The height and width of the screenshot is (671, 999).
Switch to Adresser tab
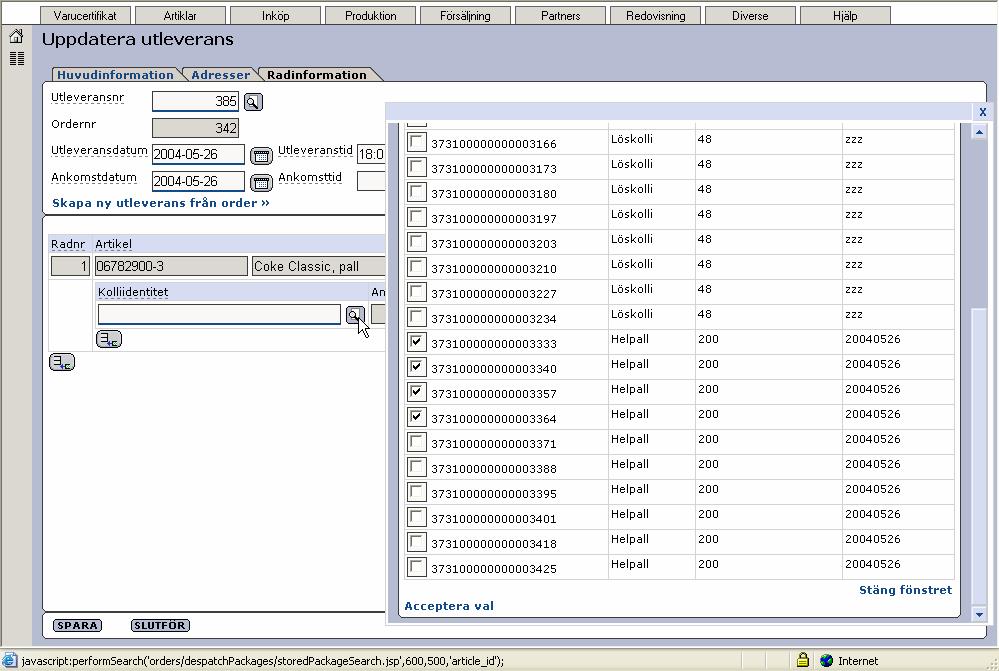click(x=220, y=75)
